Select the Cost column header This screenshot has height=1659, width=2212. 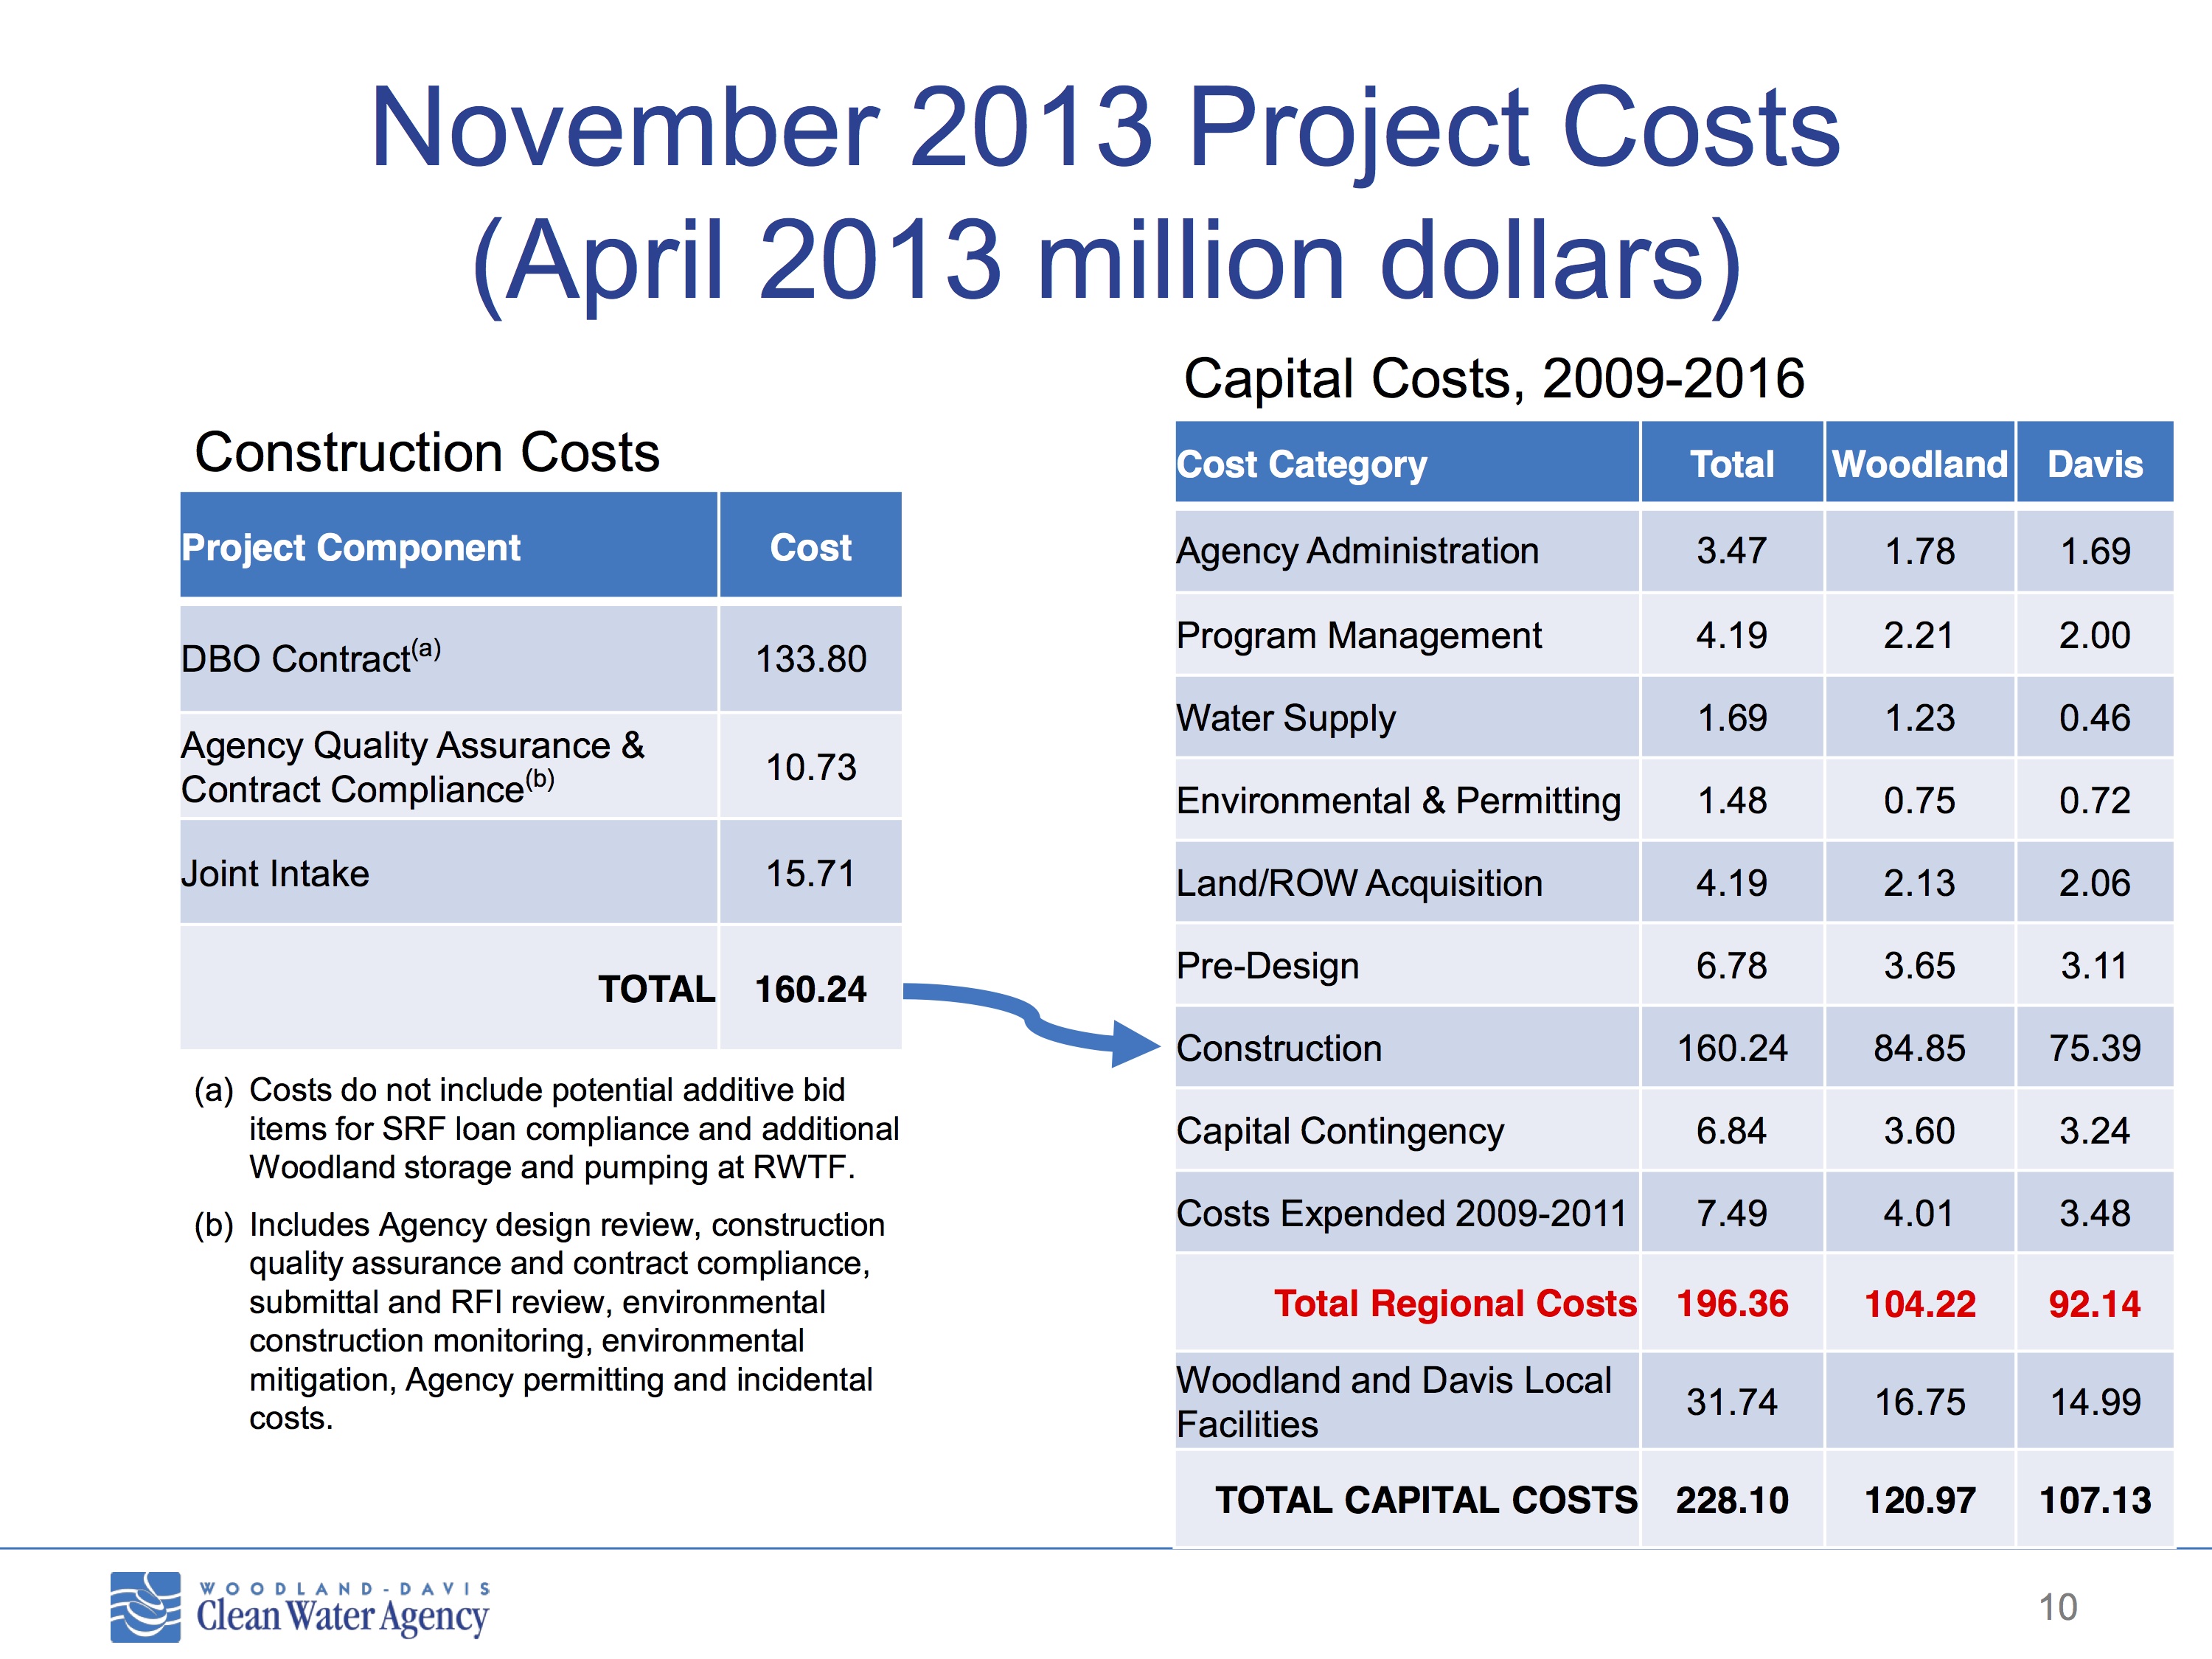(x=810, y=547)
